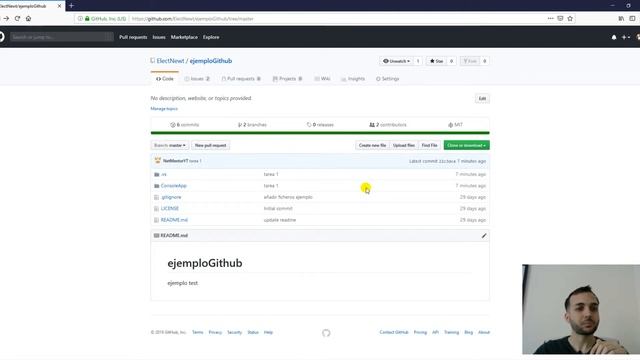
Task: View the 6 commits list
Action: [x=184, y=125]
